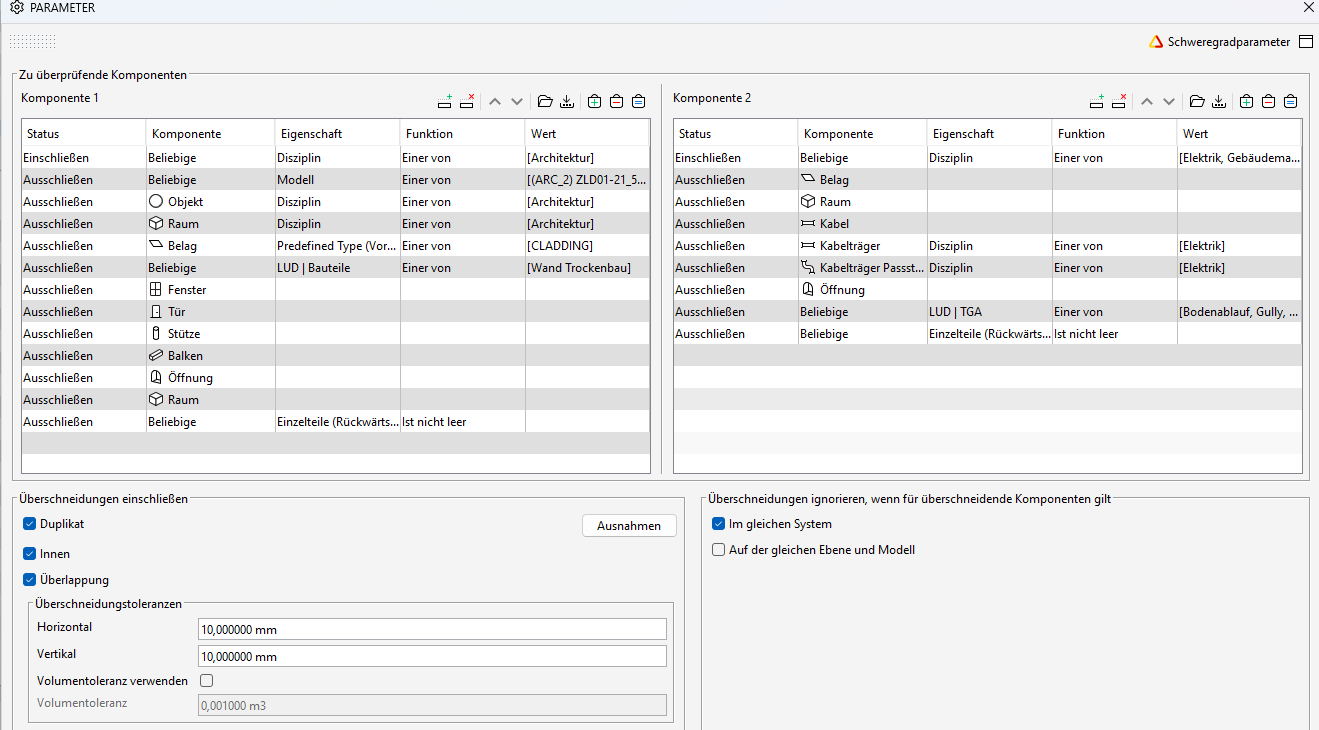Add selection basket to Komponente 2
Screen dimensions: 1319x730
pyautogui.click(x=1247, y=101)
